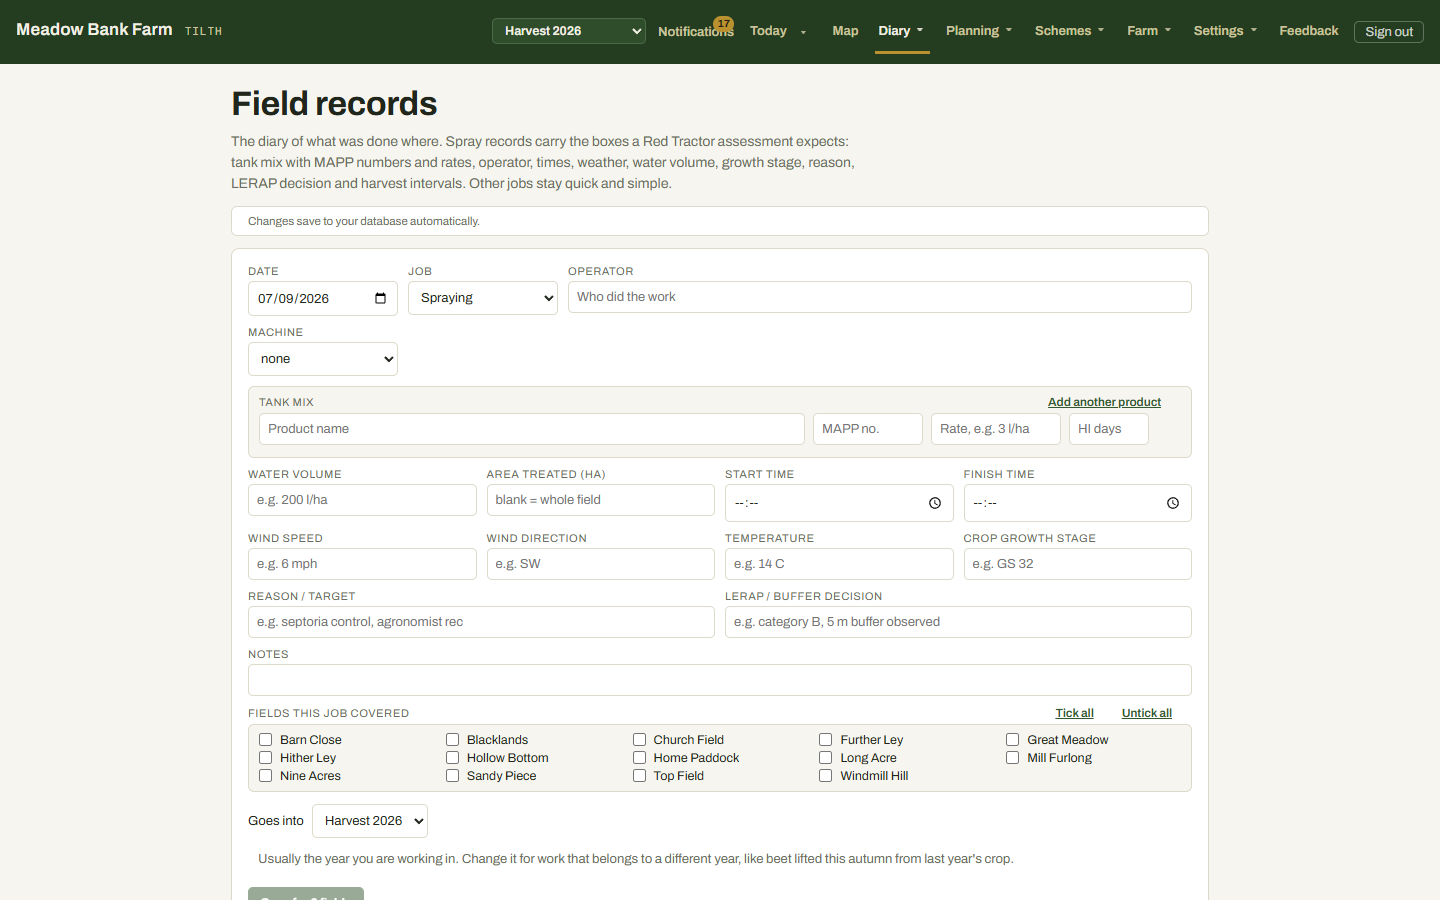Image resolution: width=1440 pixels, height=900 pixels.
Task: Expand the Settings menu
Action: [1225, 31]
